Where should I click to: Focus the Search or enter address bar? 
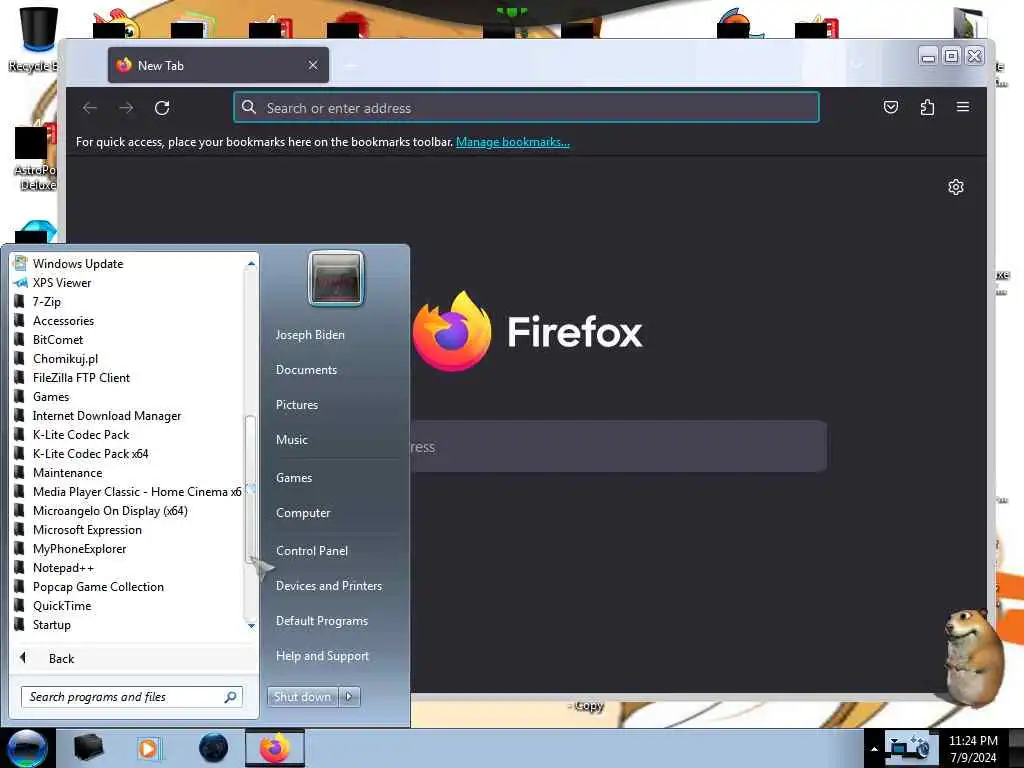[x=526, y=108]
